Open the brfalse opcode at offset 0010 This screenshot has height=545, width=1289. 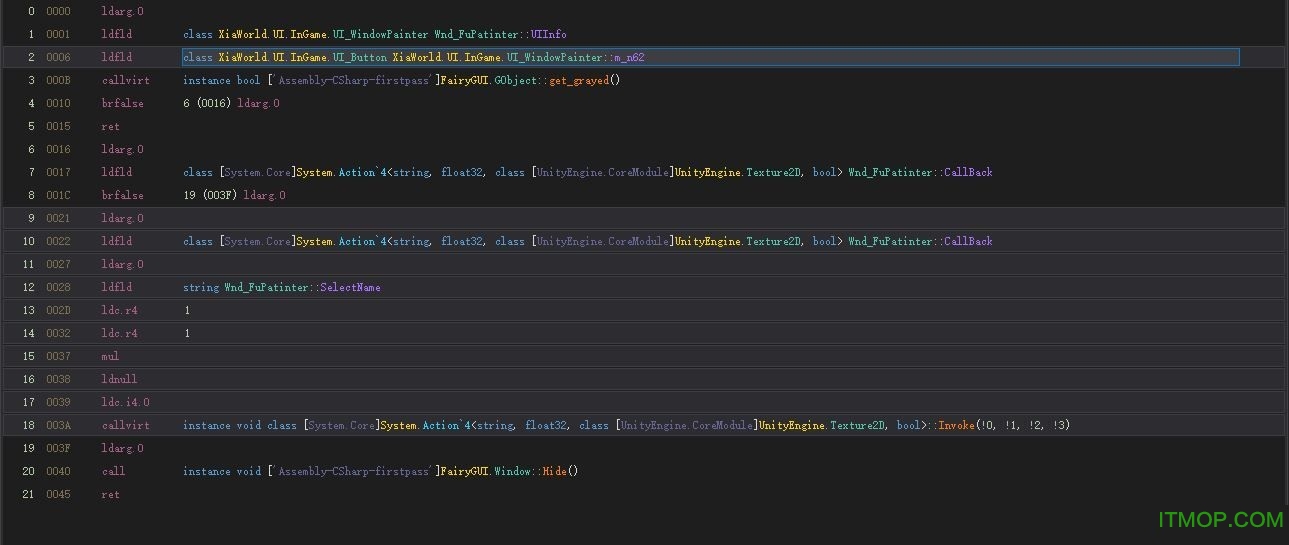point(122,103)
